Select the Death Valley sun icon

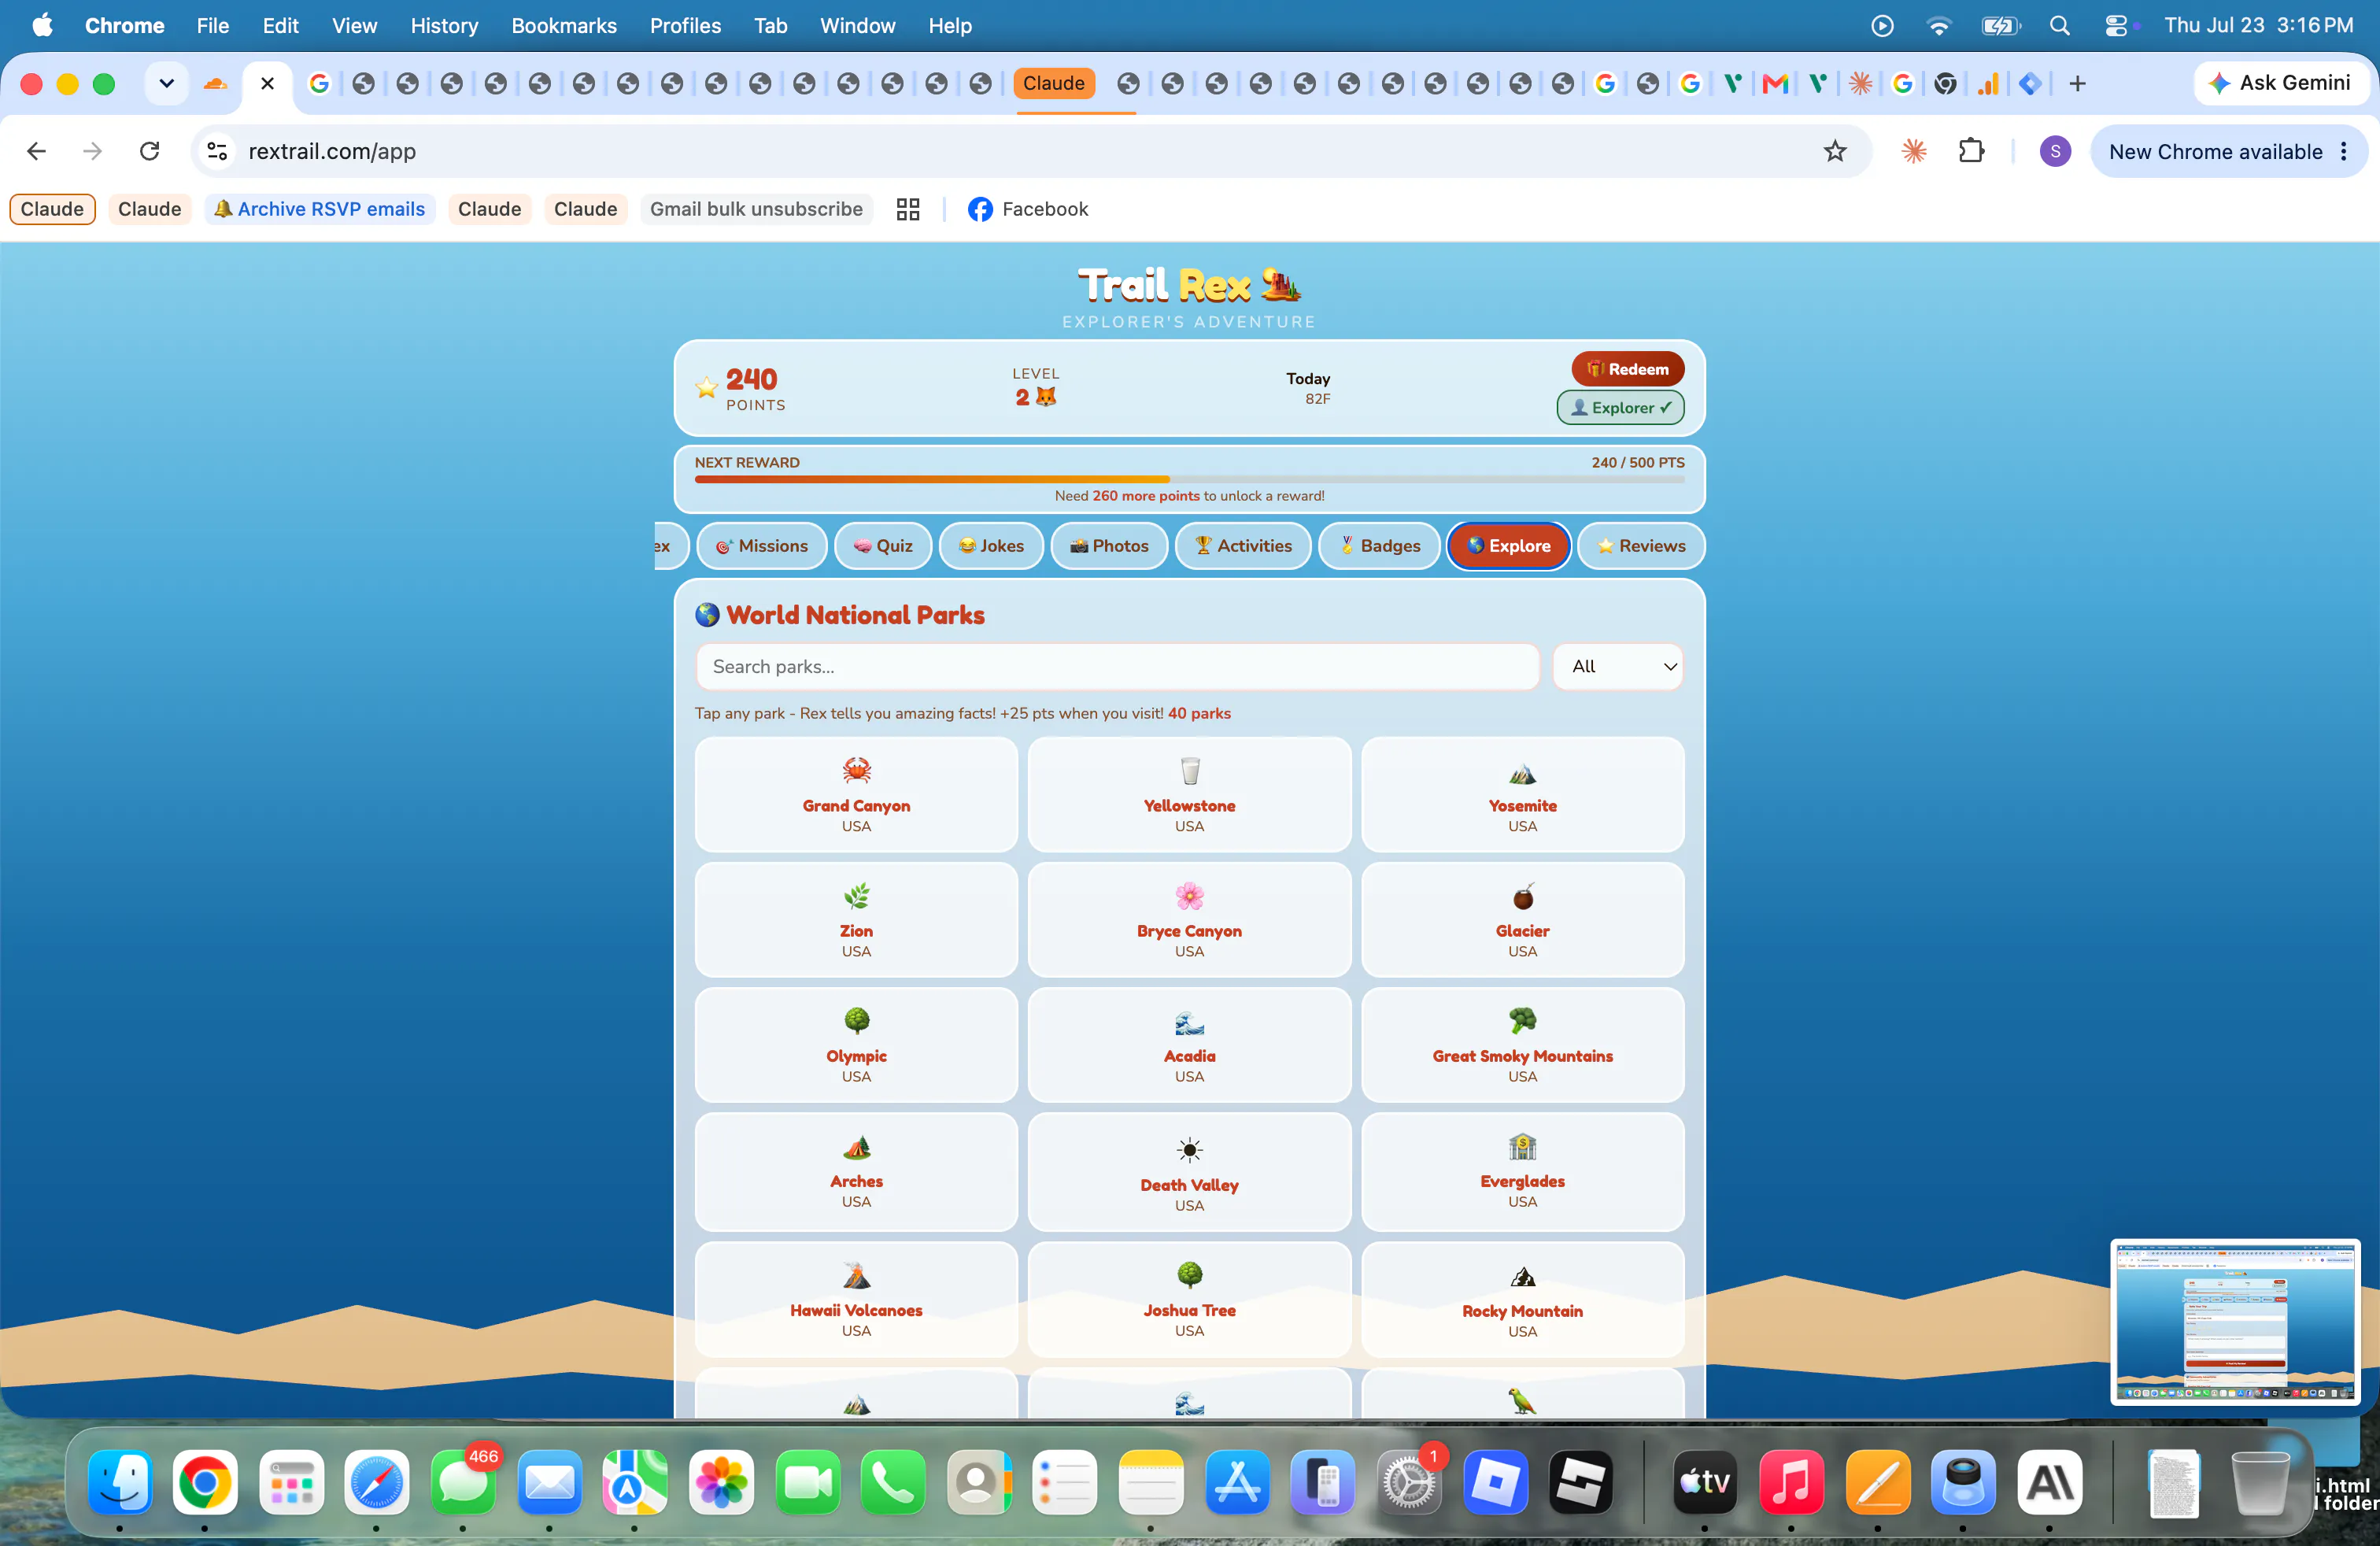click(x=1189, y=1149)
